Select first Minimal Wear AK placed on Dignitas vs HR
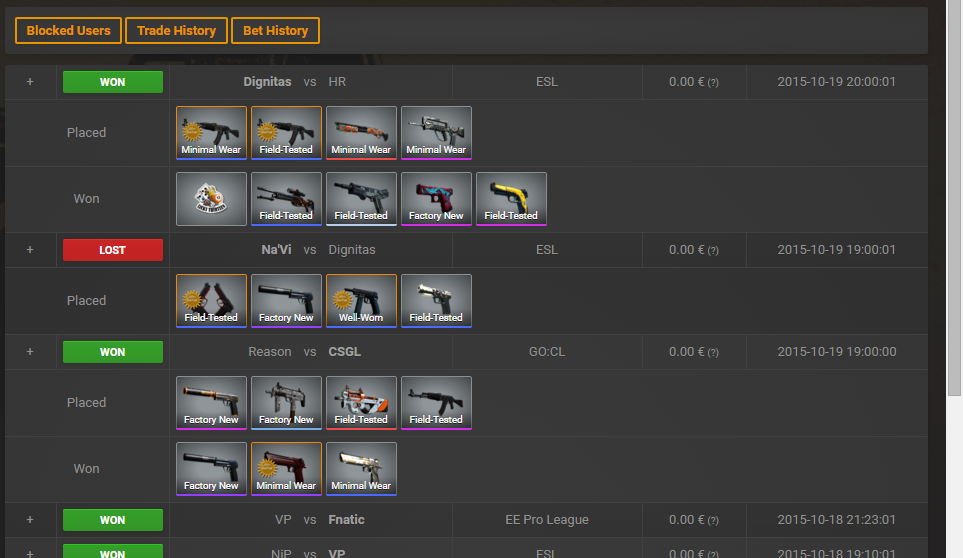 211,133
